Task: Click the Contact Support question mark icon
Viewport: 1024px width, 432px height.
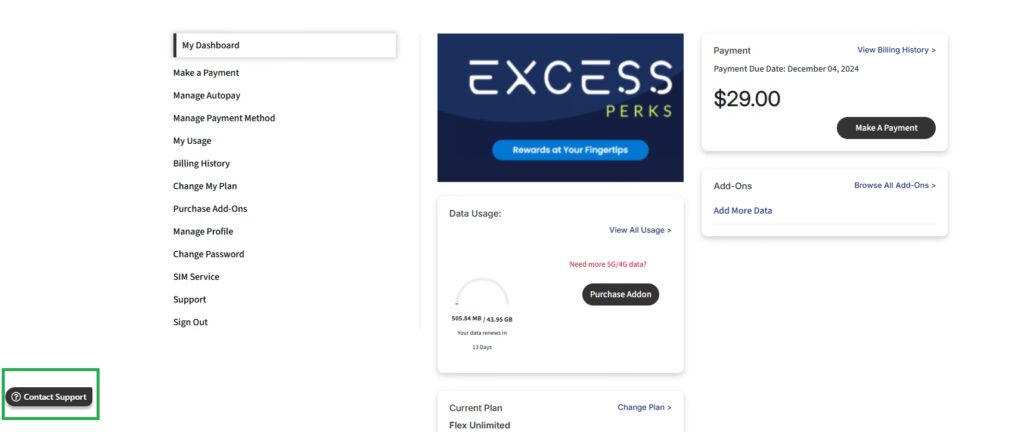Action: 15,397
